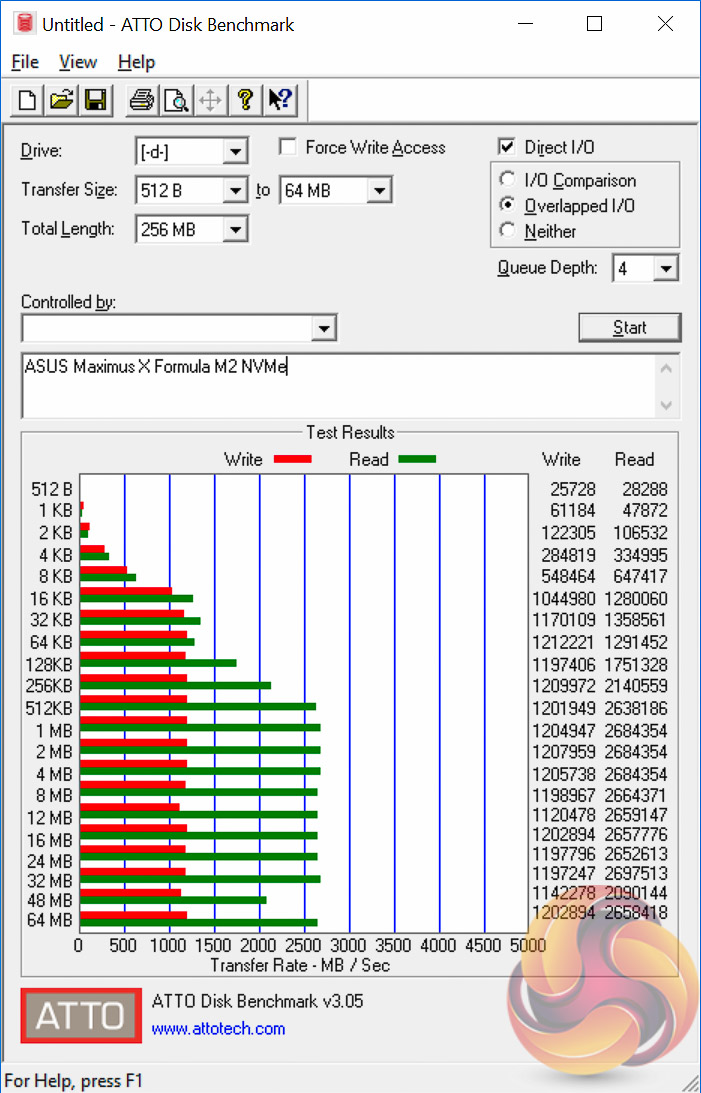Click the Test Results heading
The image size is (701, 1093).
(x=350, y=432)
